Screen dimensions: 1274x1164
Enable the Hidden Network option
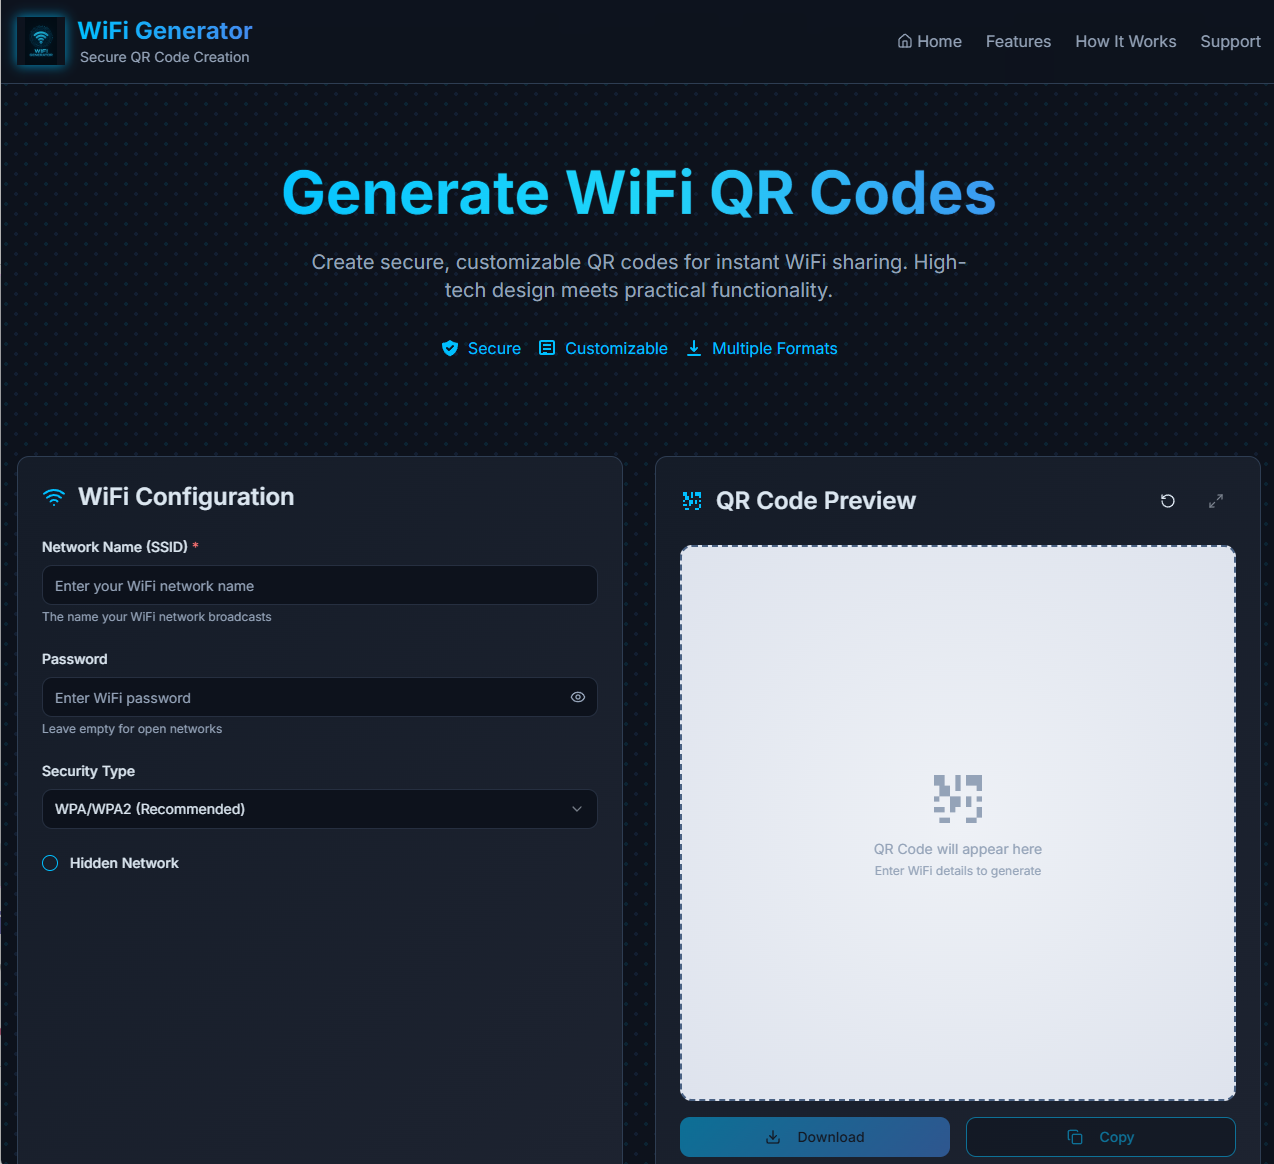50,863
